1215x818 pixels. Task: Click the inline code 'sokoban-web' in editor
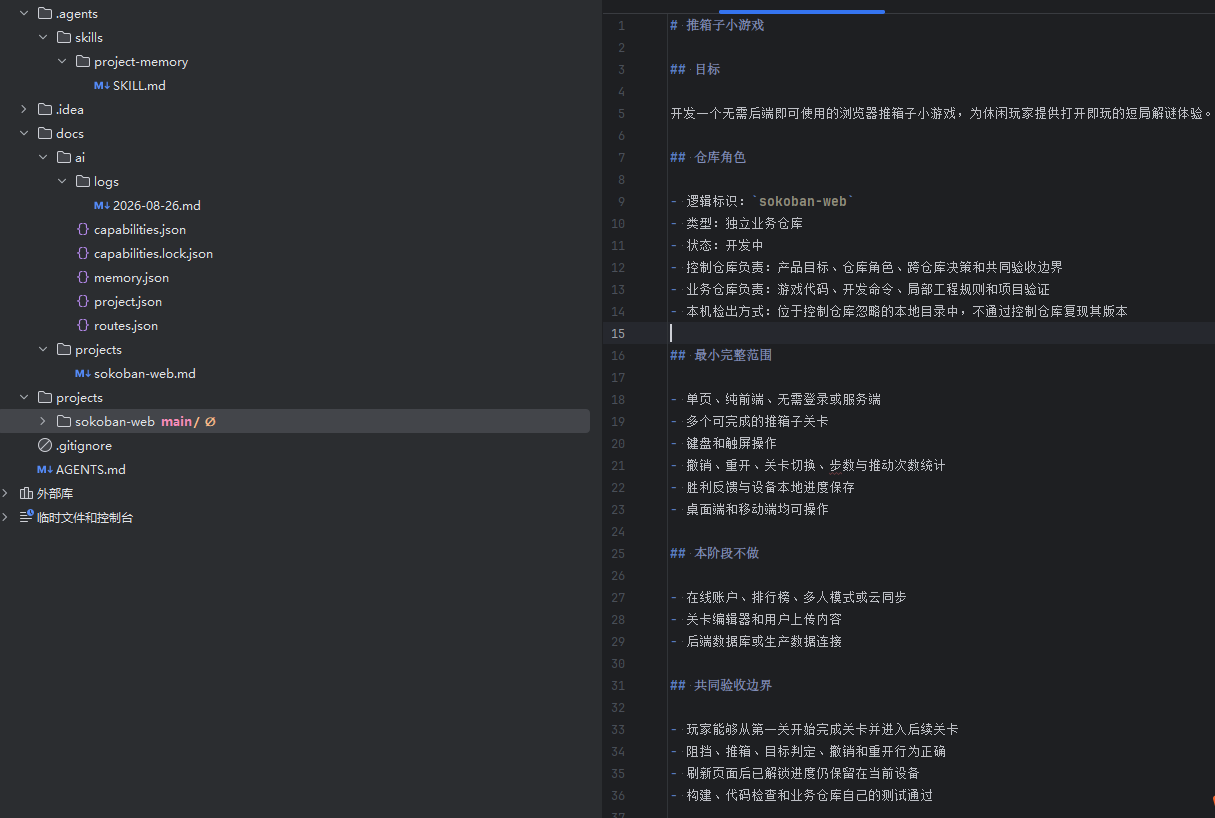point(805,201)
